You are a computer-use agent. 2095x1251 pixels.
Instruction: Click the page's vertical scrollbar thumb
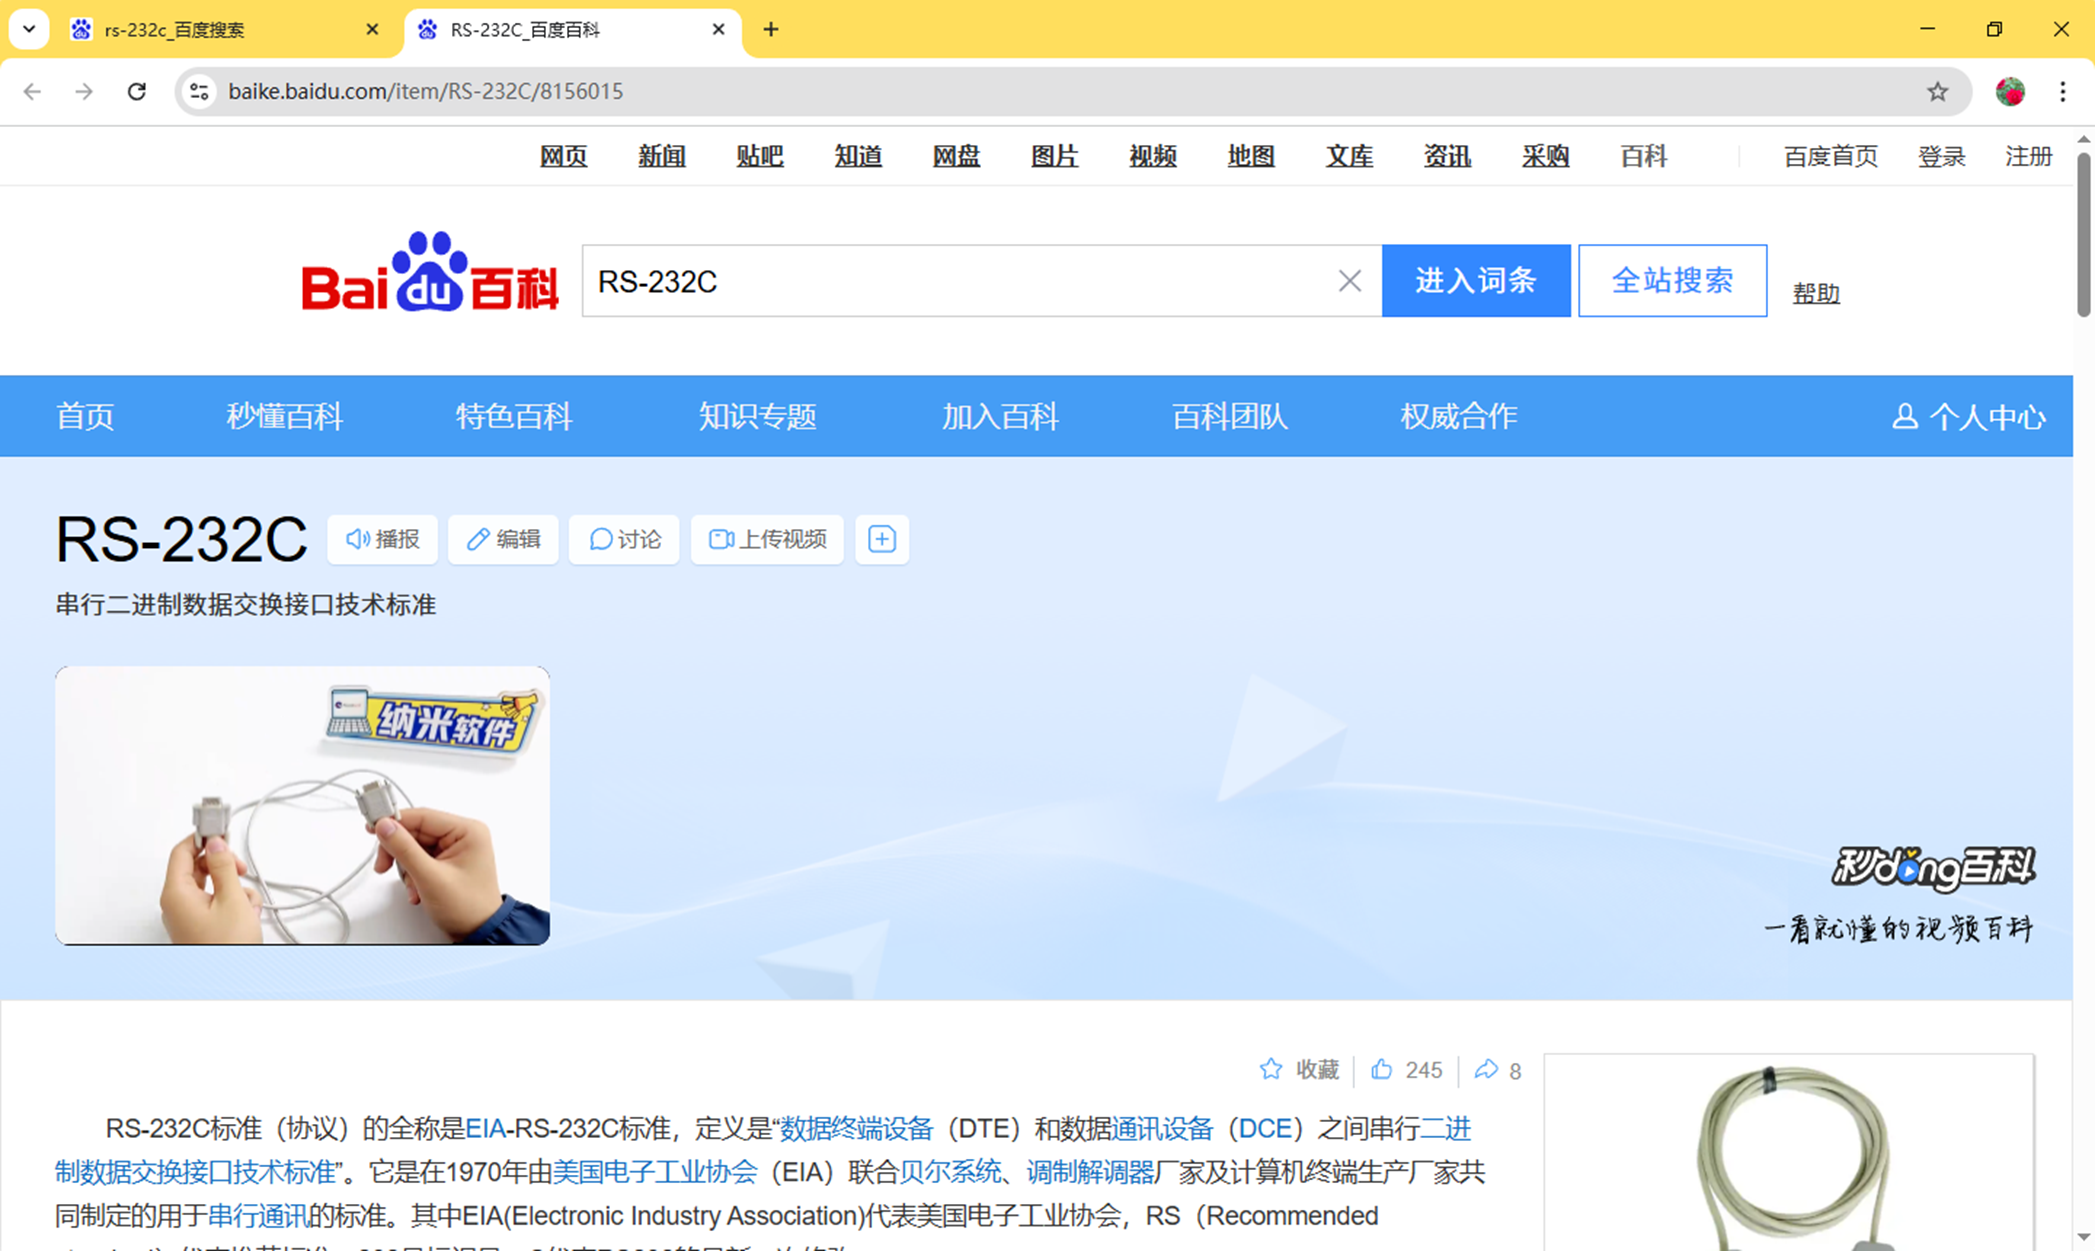[2084, 234]
